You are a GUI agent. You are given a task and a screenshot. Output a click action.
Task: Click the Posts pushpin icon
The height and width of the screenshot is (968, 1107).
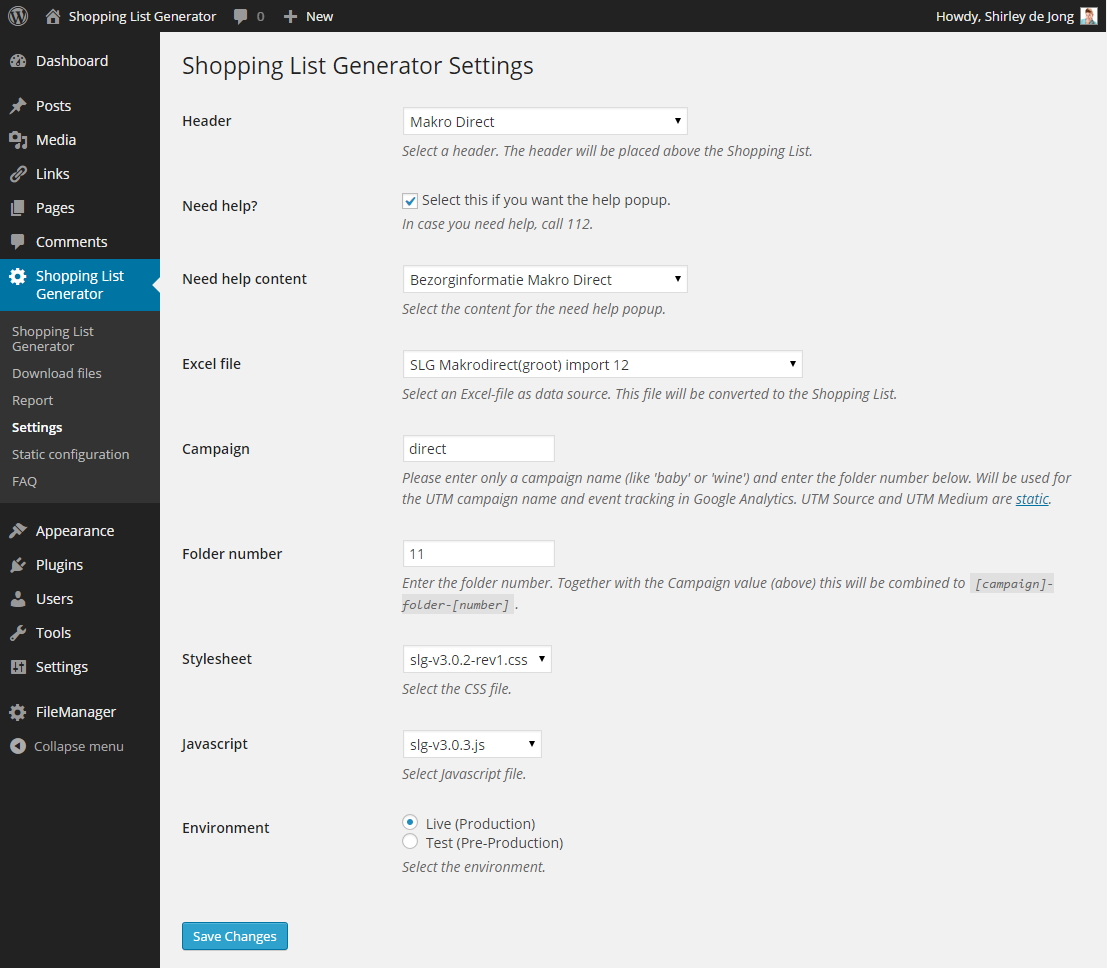coord(18,106)
